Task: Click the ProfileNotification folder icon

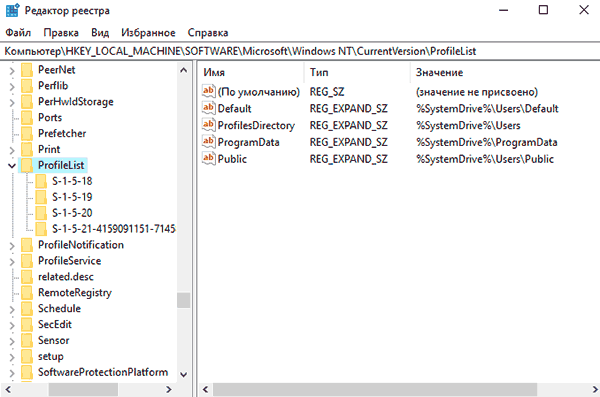Action: point(27,245)
